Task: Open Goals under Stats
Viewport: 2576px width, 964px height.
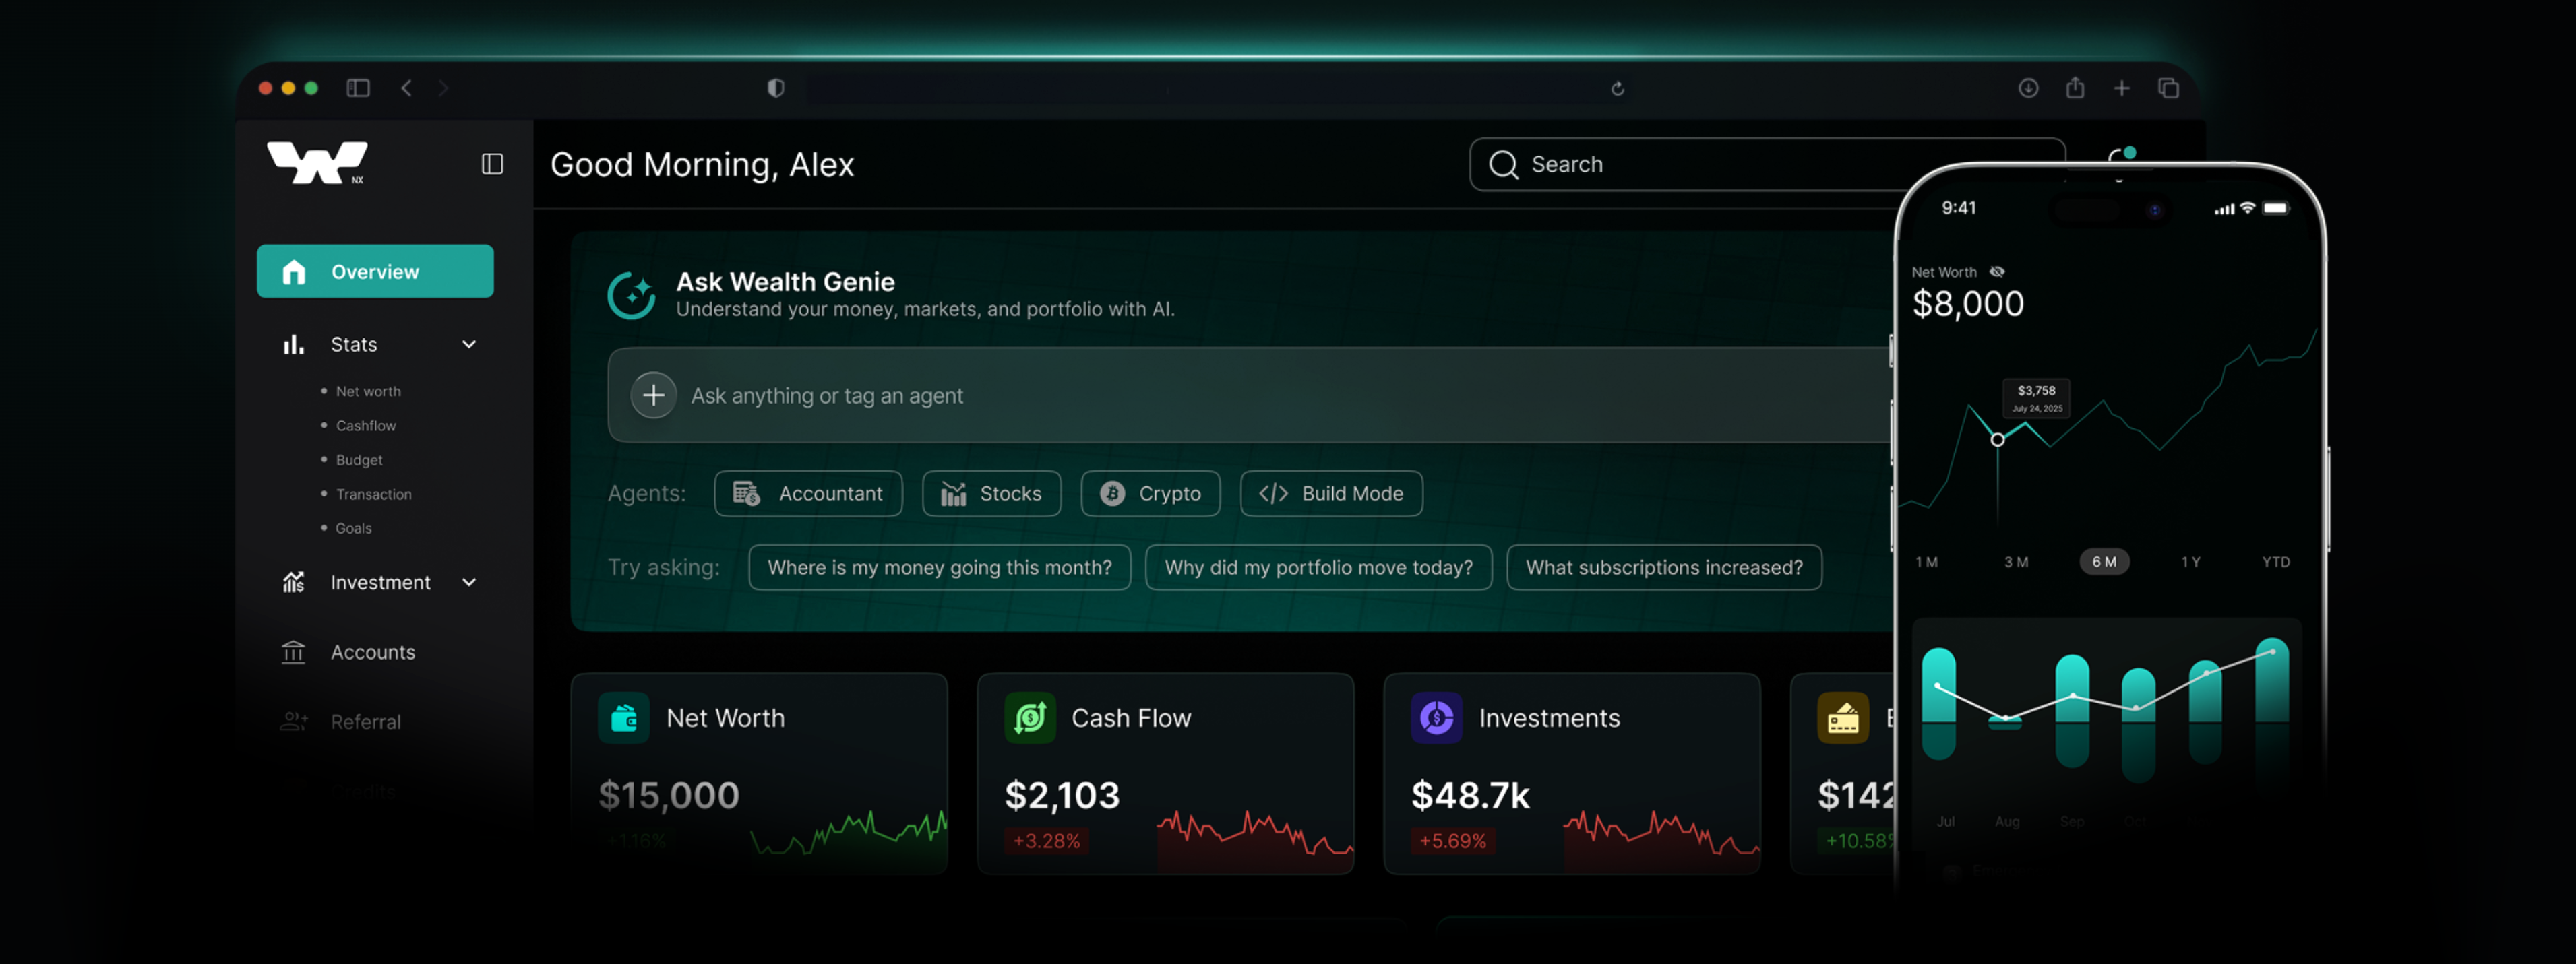Action: click(x=353, y=528)
